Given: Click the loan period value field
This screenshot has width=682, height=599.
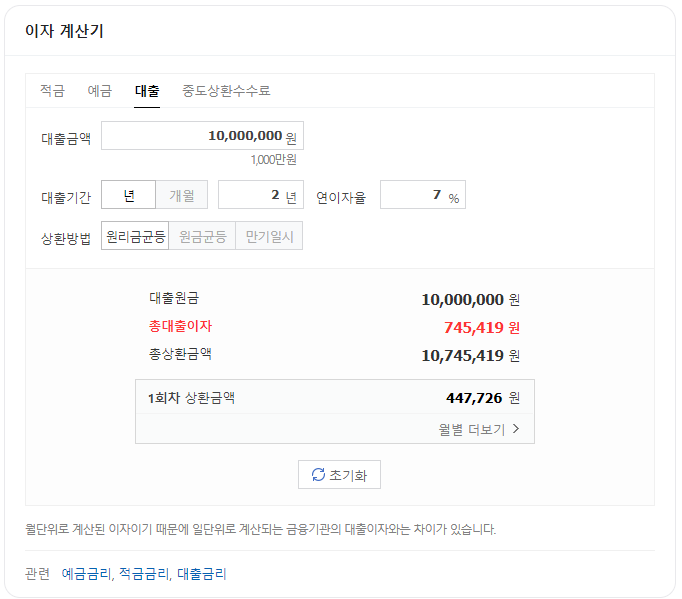Looking at the screenshot, I should [x=261, y=195].
